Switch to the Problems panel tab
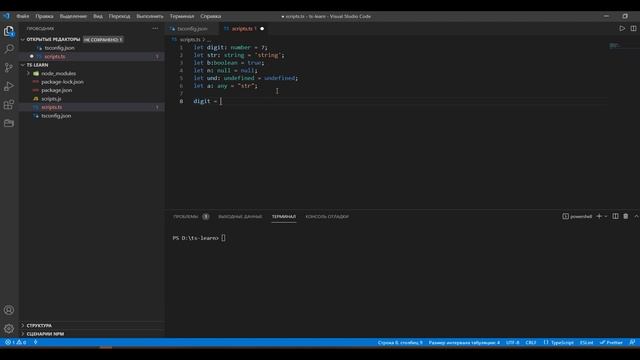Image resolution: width=640 pixels, height=360 pixels. pos(191,216)
